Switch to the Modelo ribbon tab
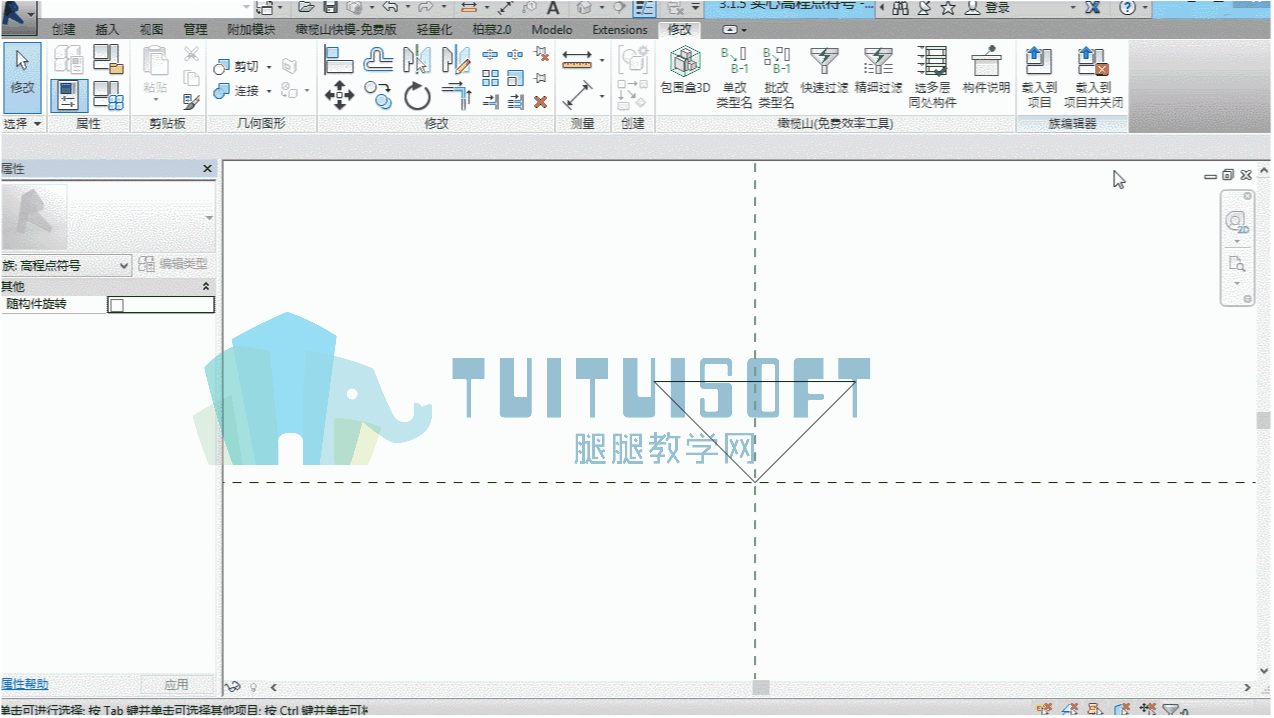This screenshot has width=1274, height=718. (552, 30)
